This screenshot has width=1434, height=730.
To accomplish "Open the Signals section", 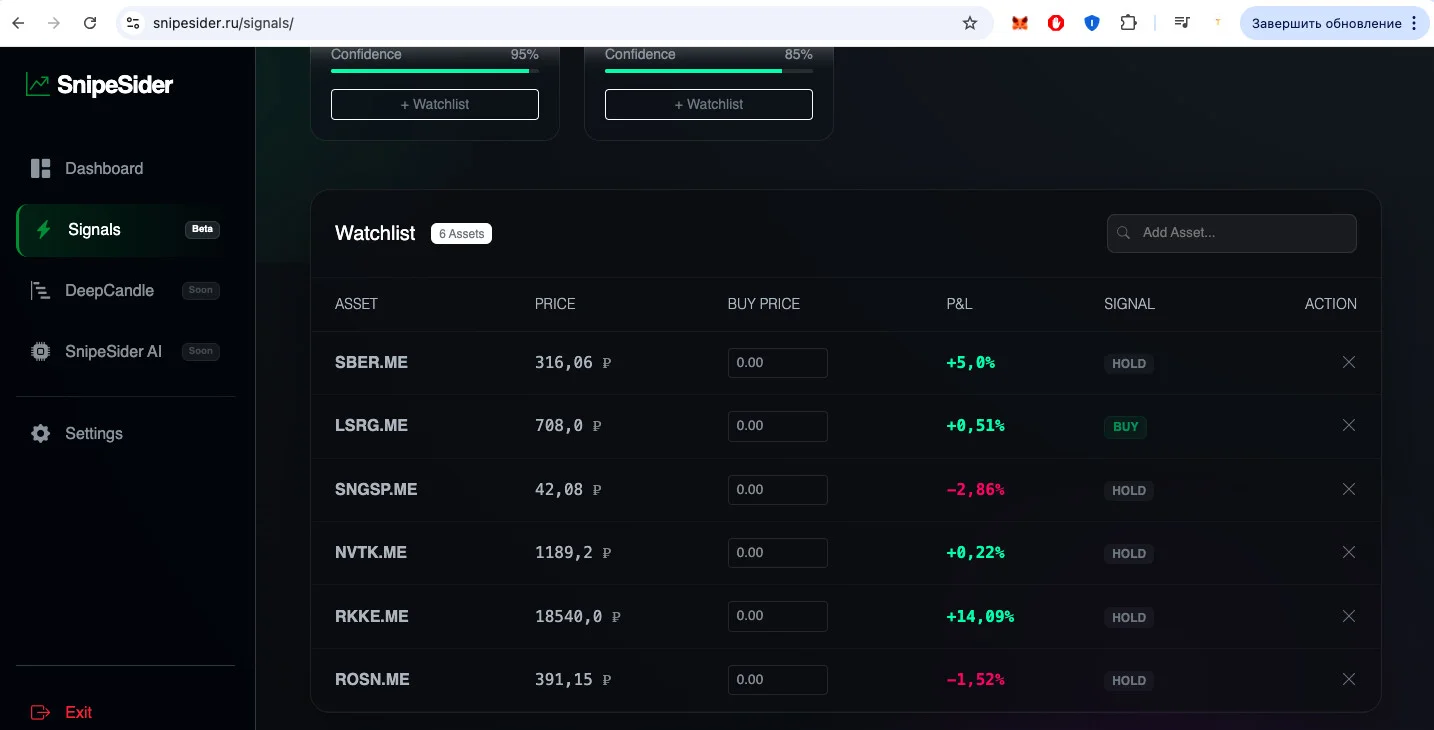I will [x=126, y=230].
